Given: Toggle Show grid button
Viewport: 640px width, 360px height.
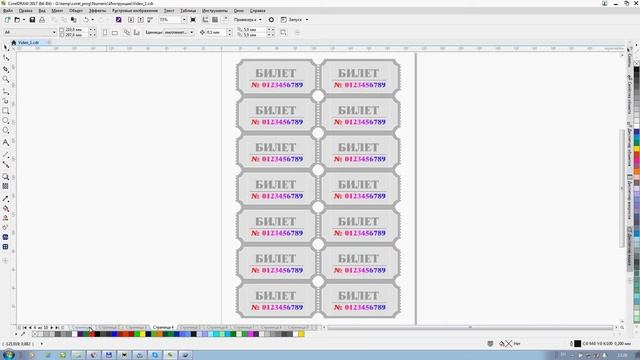Looking at the screenshot, I should (x=215, y=20).
